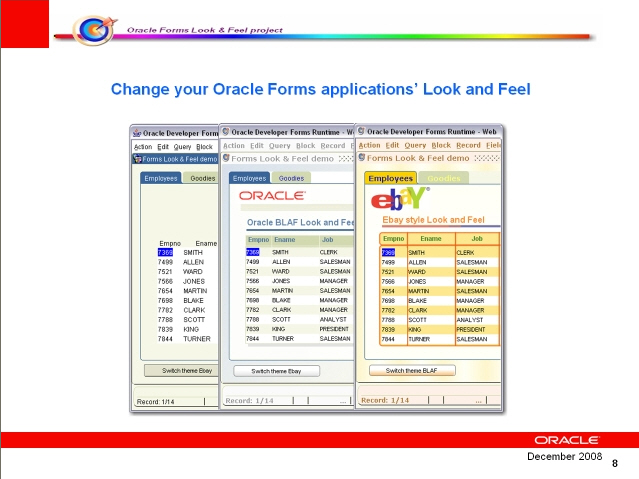Viewport: 639px width, 479px height.
Task: Click ANALYST job cell in the BLAF table
Action: point(333,319)
